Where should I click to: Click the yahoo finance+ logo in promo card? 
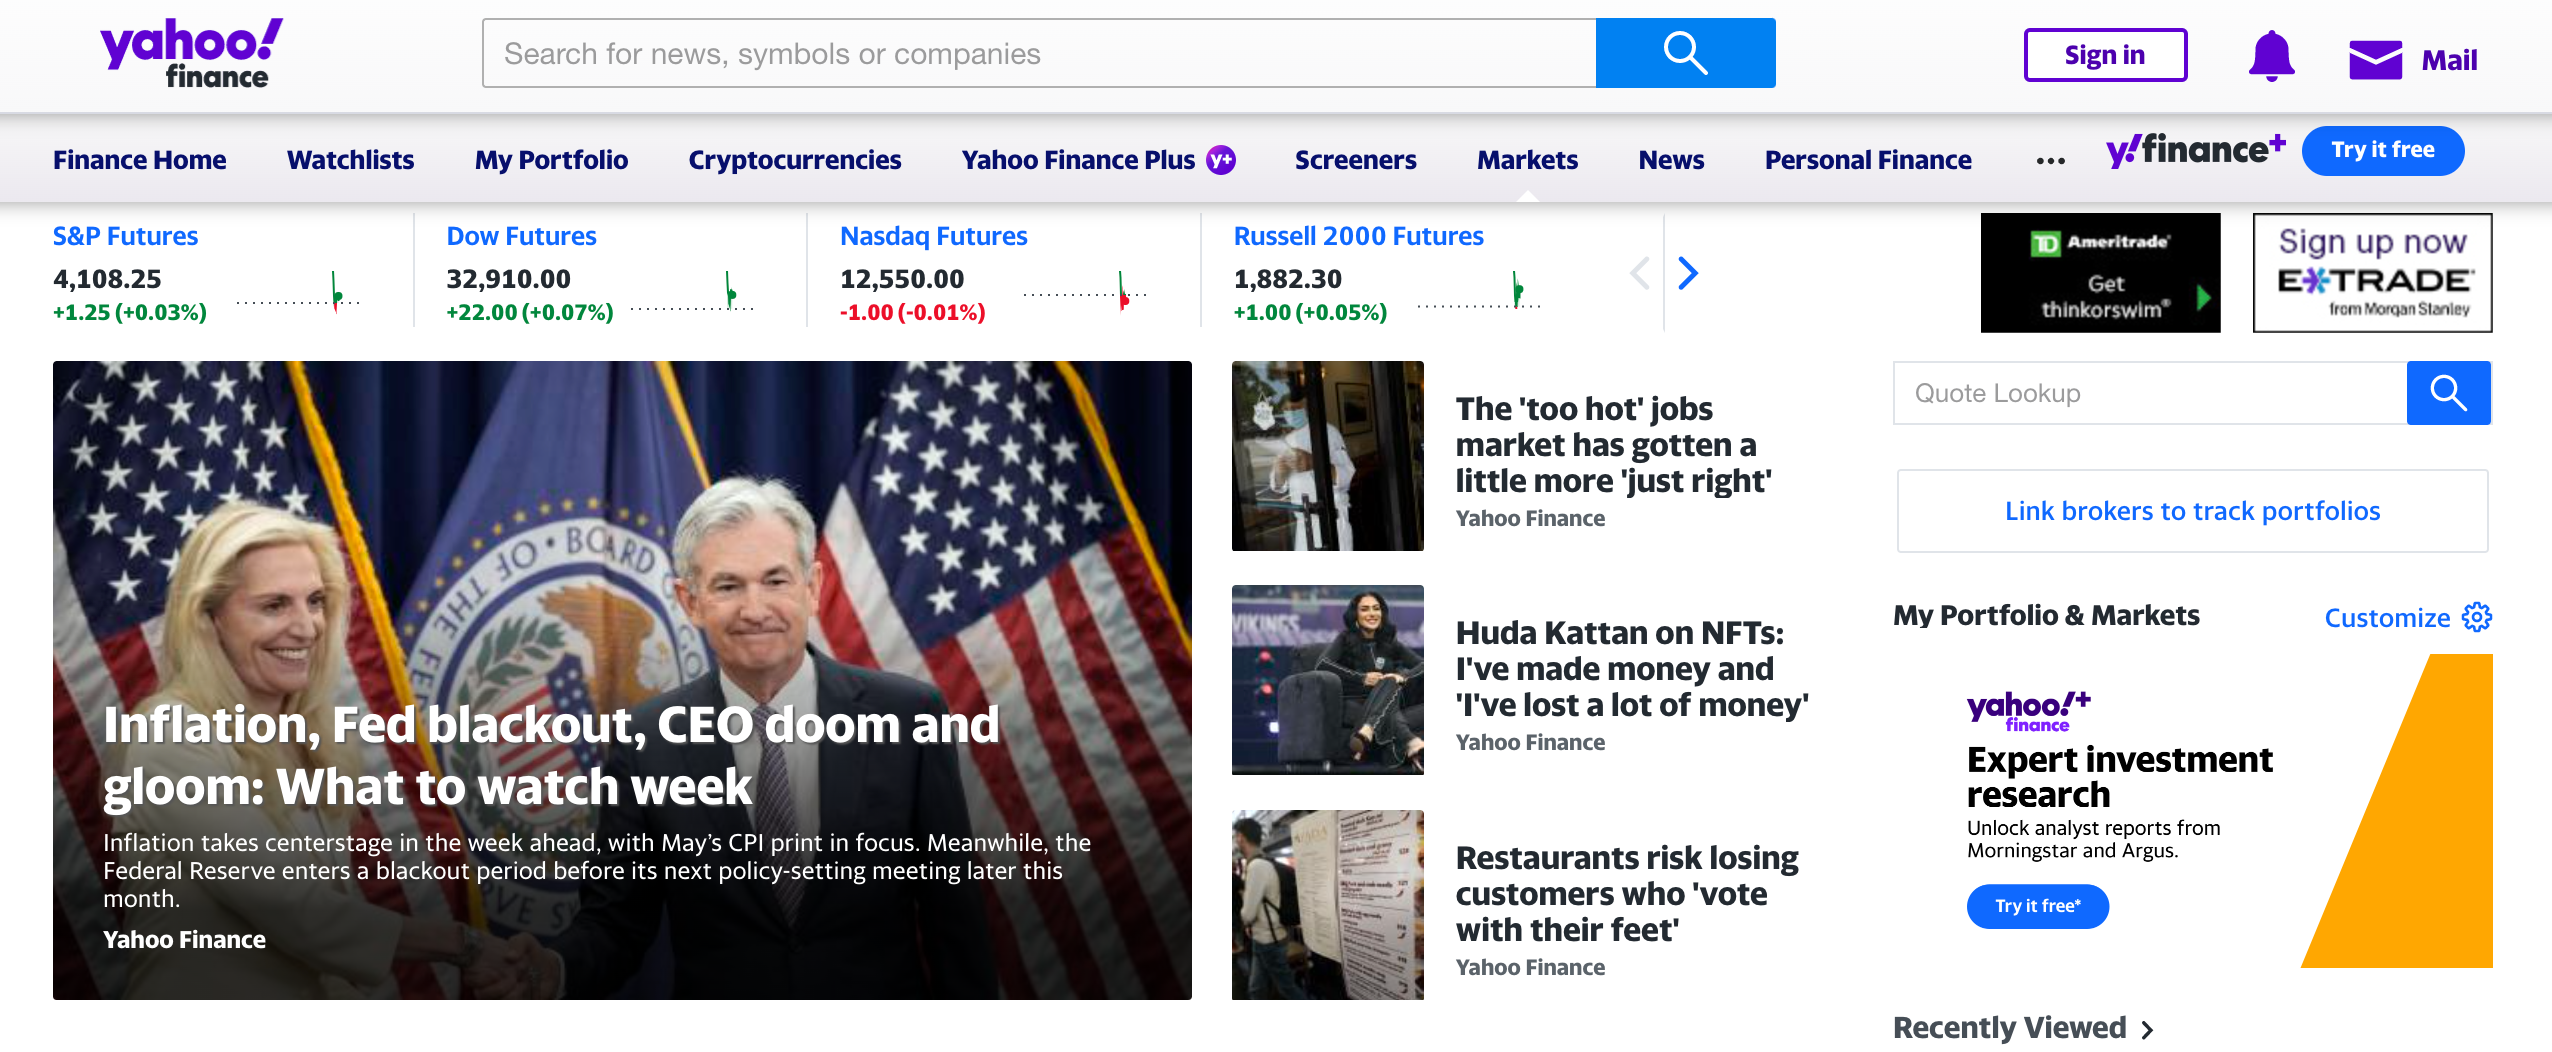click(x=2028, y=711)
